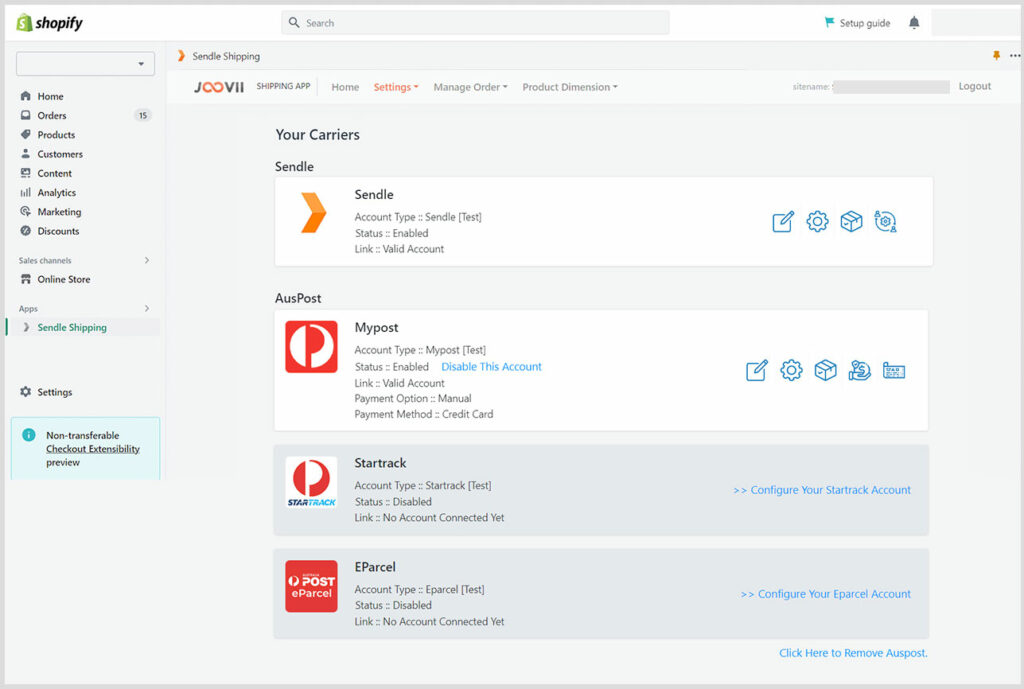Click the orange pin icon
This screenshot has height=689, width=1024.
997,56
